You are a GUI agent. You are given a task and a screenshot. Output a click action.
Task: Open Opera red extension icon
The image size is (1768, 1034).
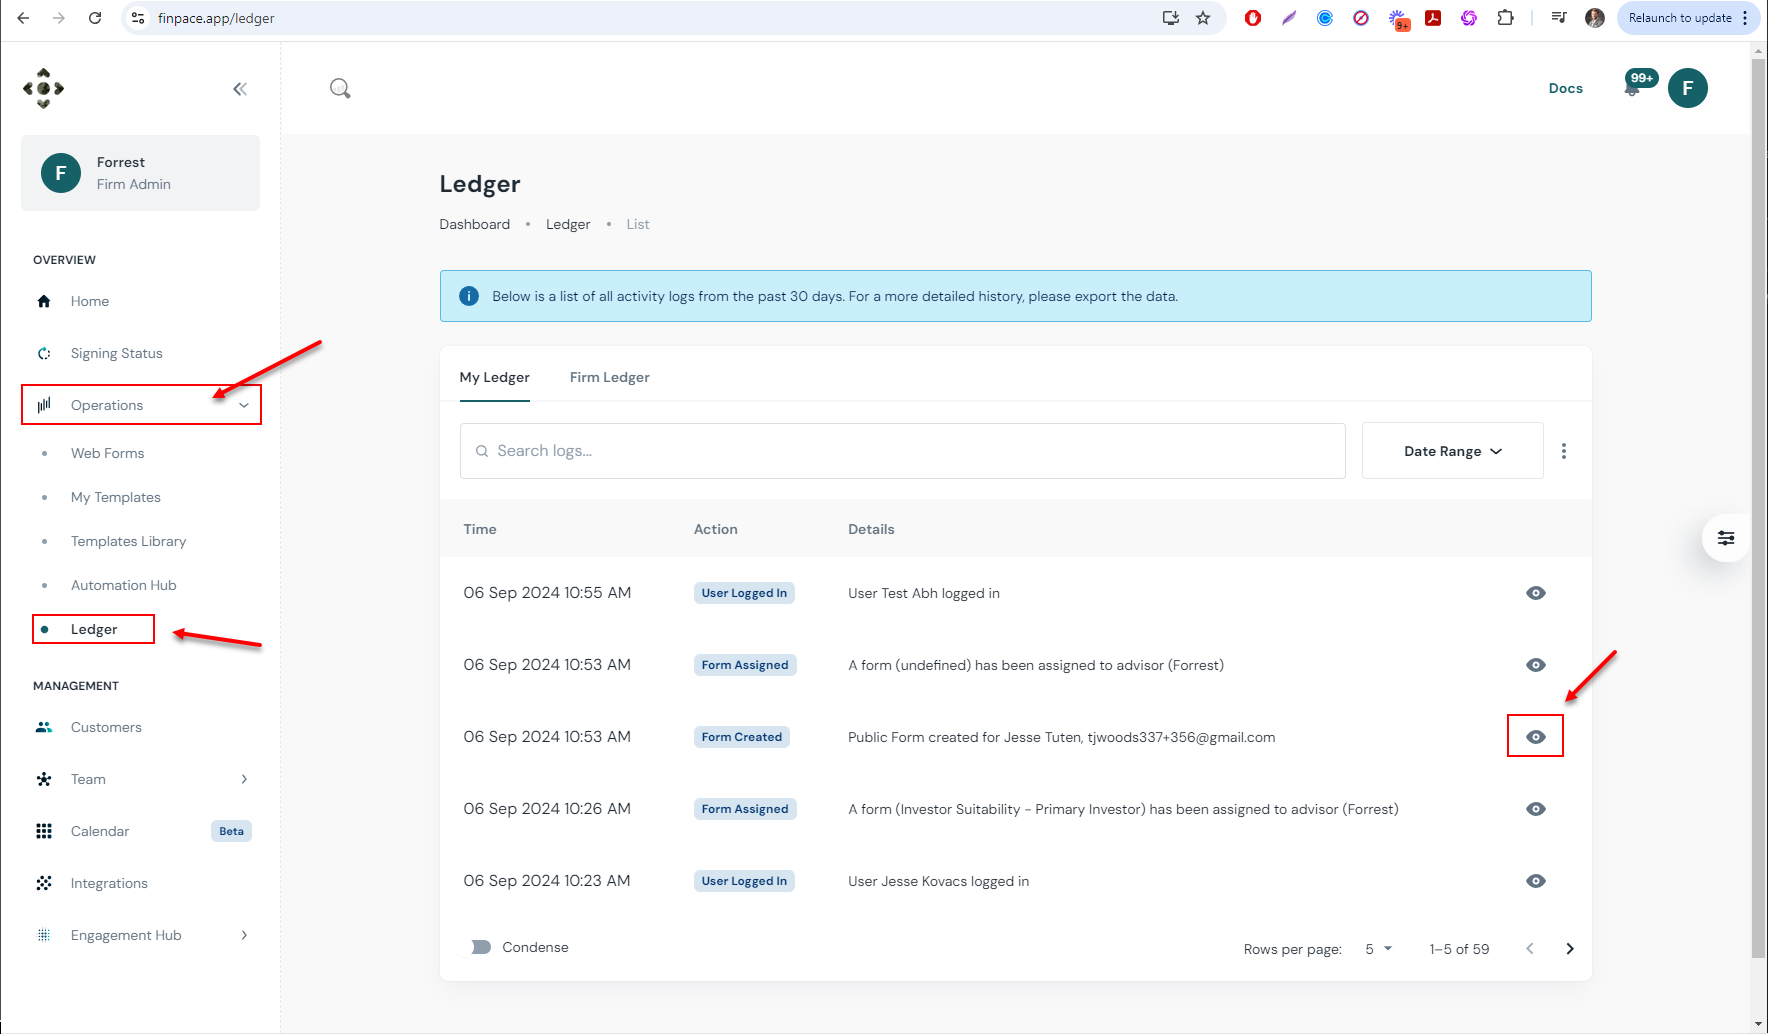click(x=1253, y=18)
